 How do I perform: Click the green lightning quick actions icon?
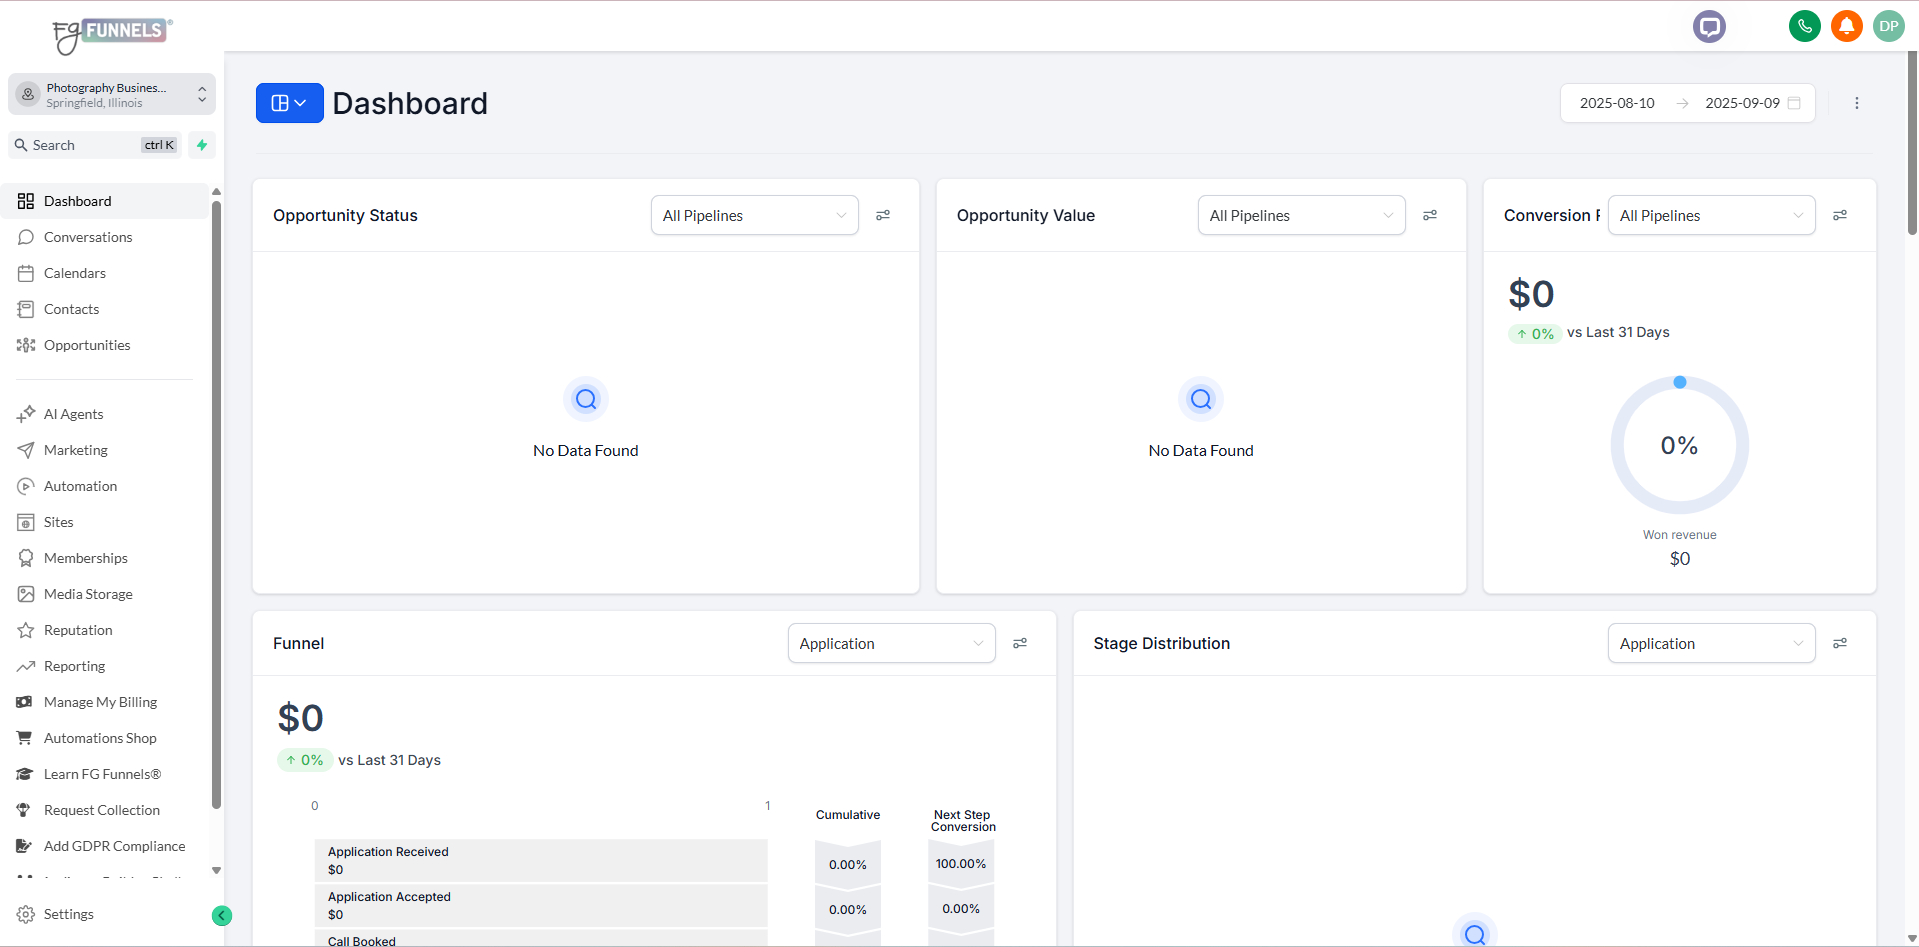[202, 145]
